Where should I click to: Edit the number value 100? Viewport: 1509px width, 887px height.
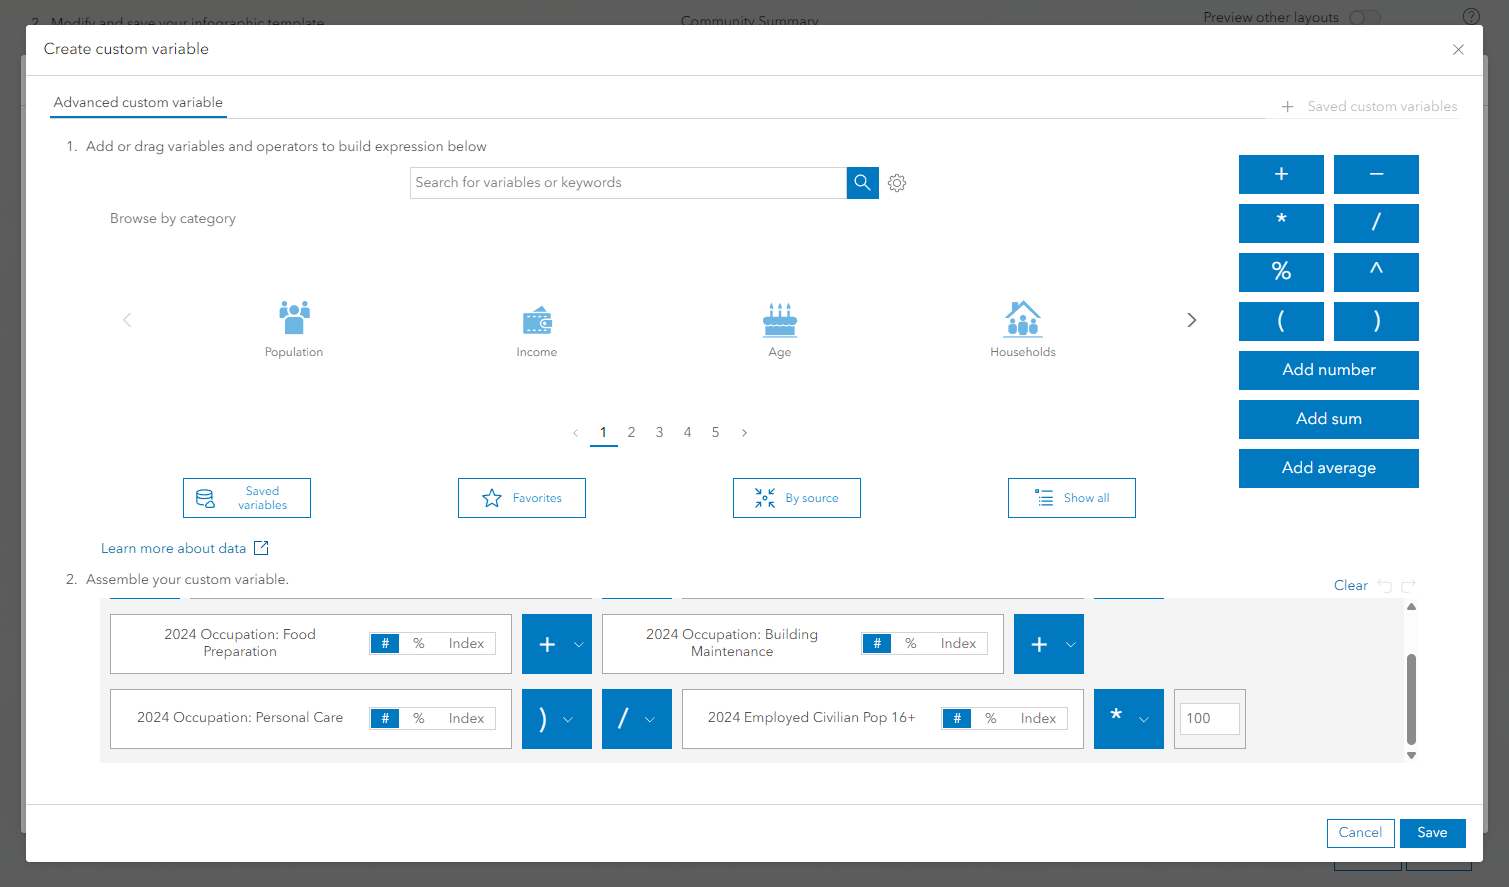[x=1209, y=718]
